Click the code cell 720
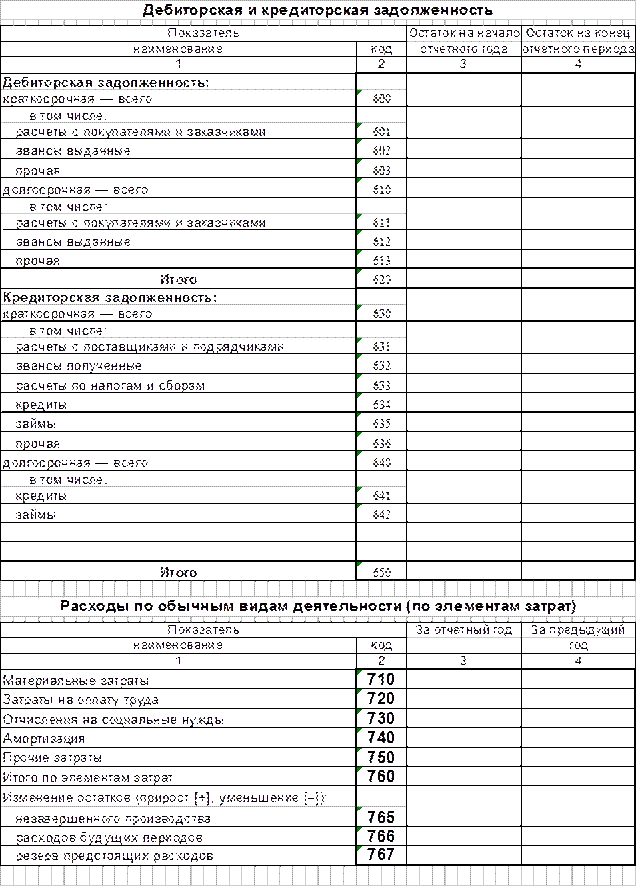The width and height of the screenshot is (637, 887). pos(381,699)
